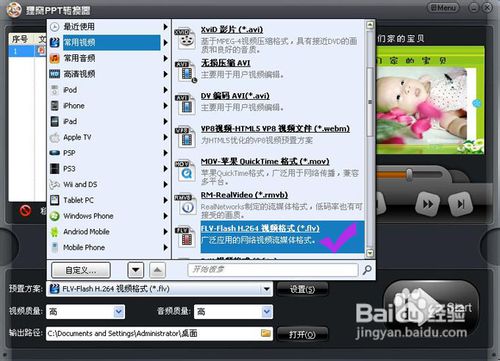Image resolution: width=500 pixels, height=361 pixels.
Task: Click the fast-forward playback button
Action: tap(428, 204)
